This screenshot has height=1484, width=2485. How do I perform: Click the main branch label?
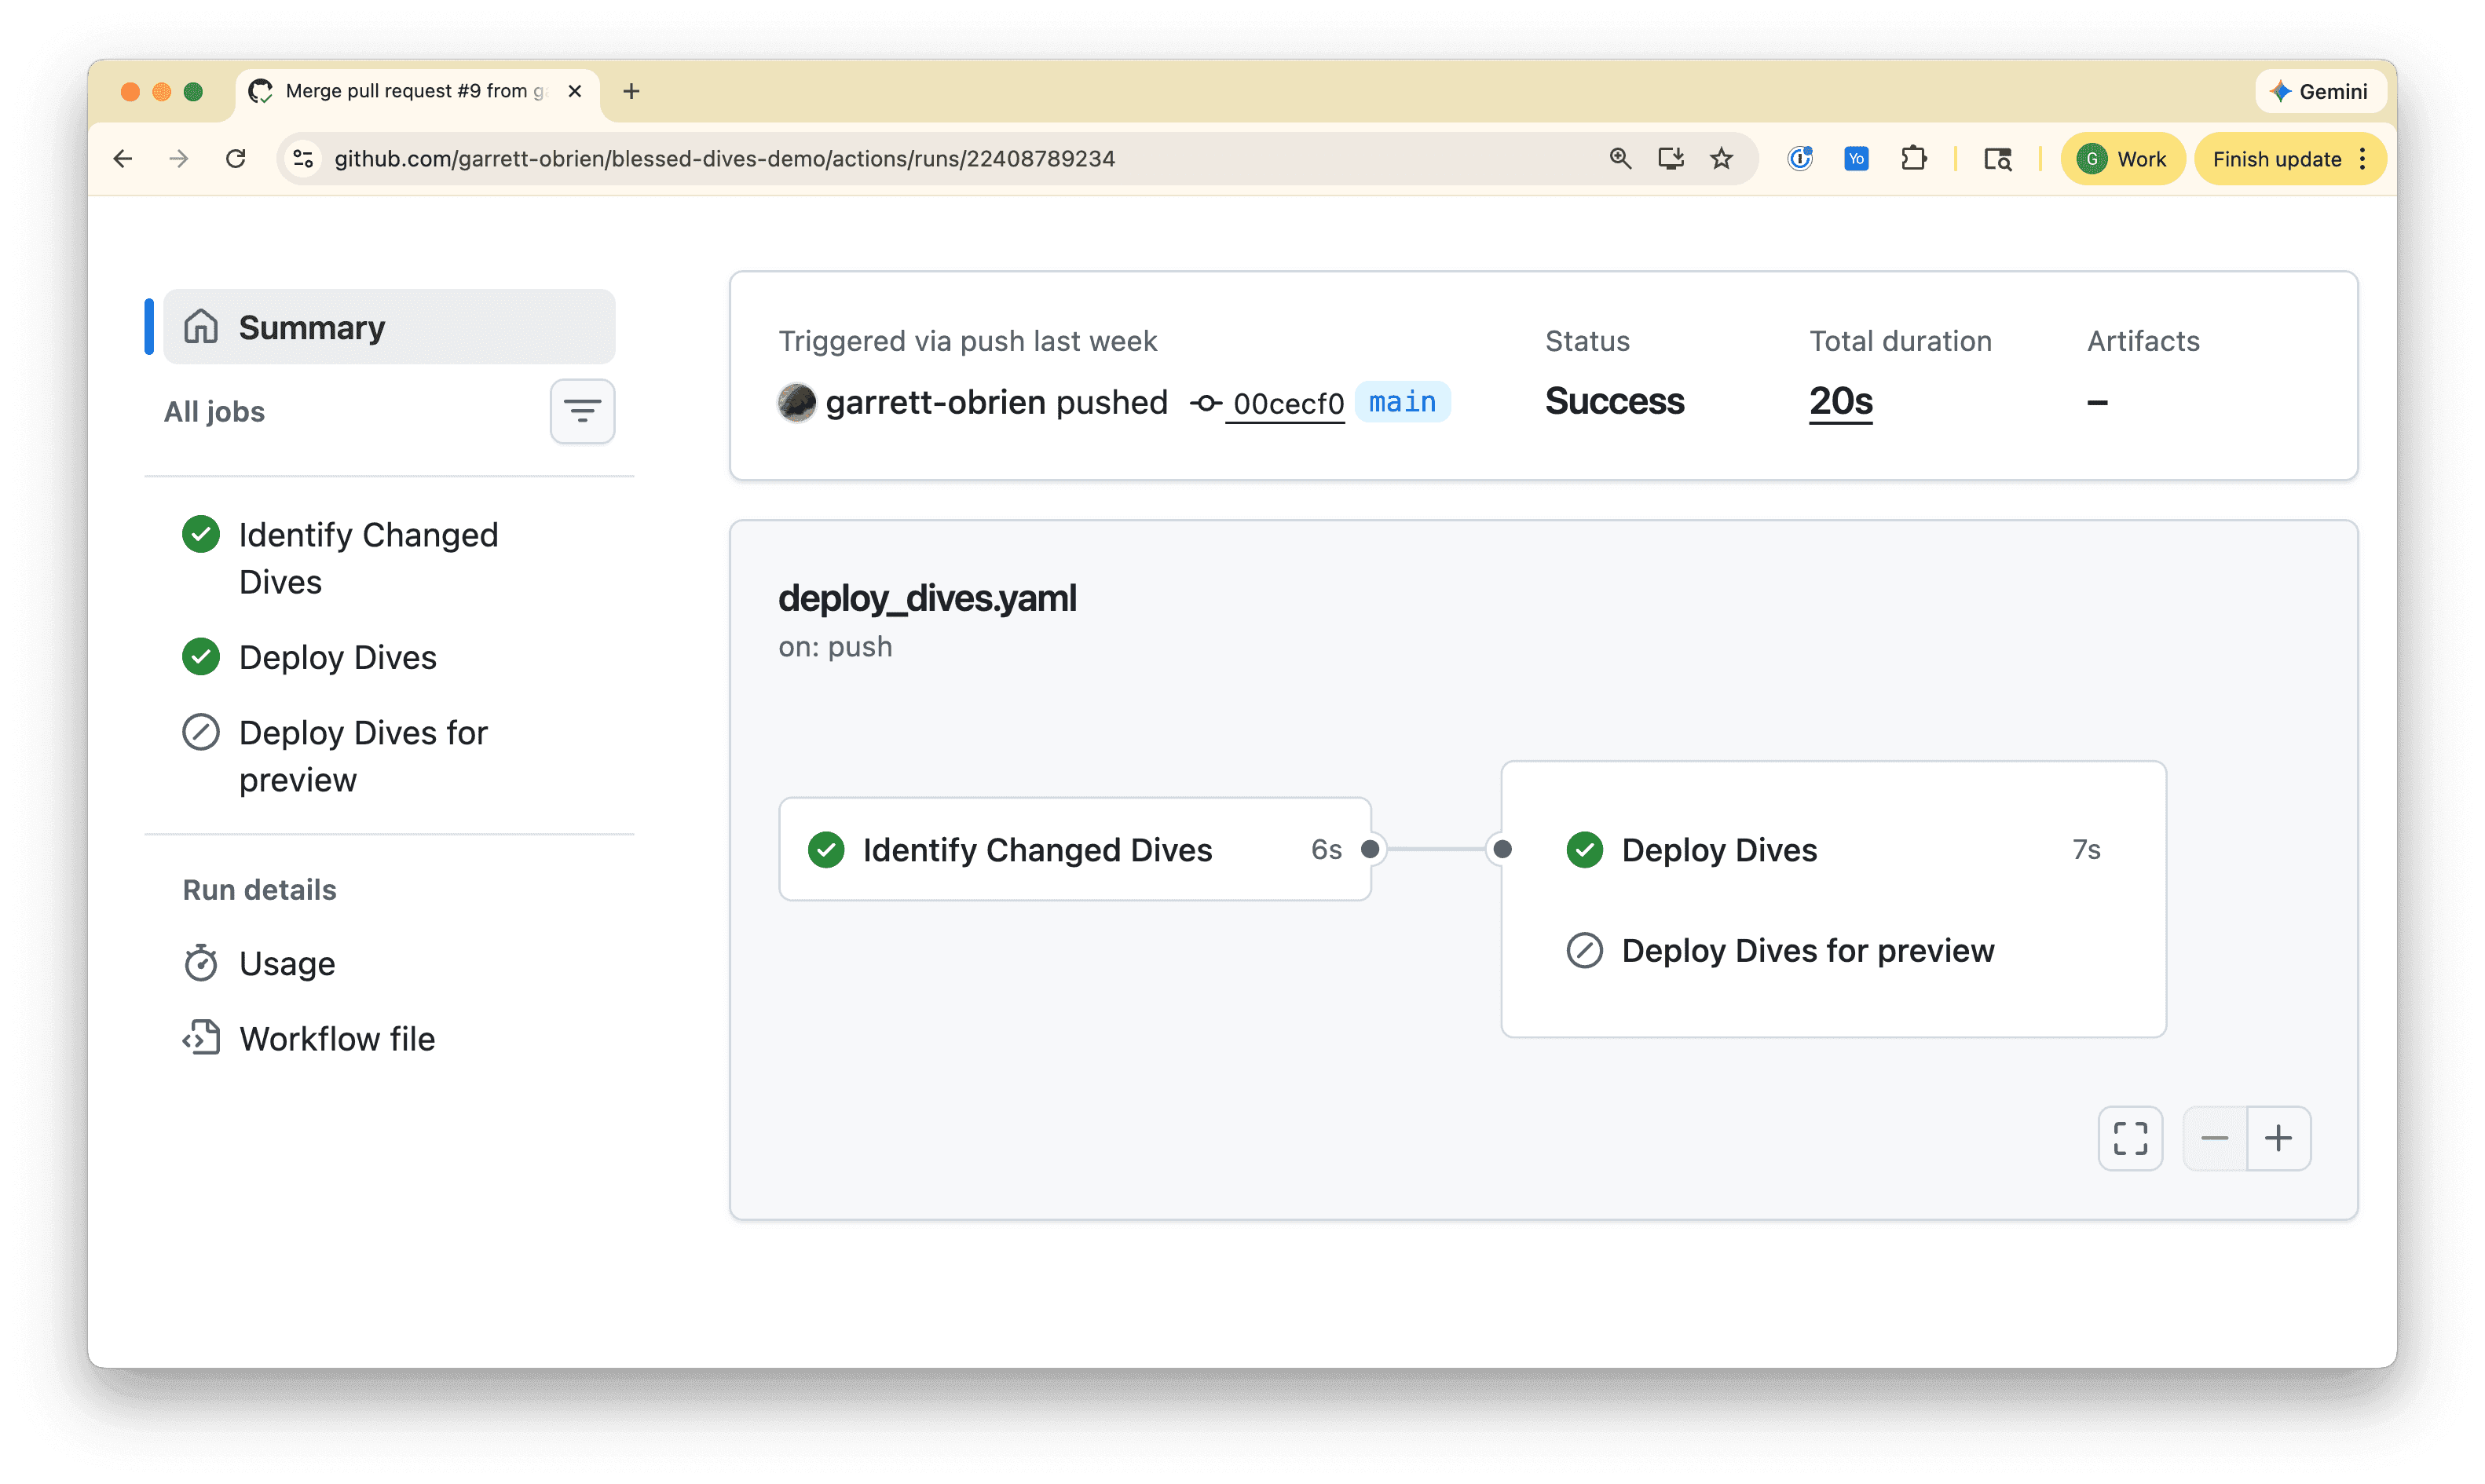[1402, 402]
